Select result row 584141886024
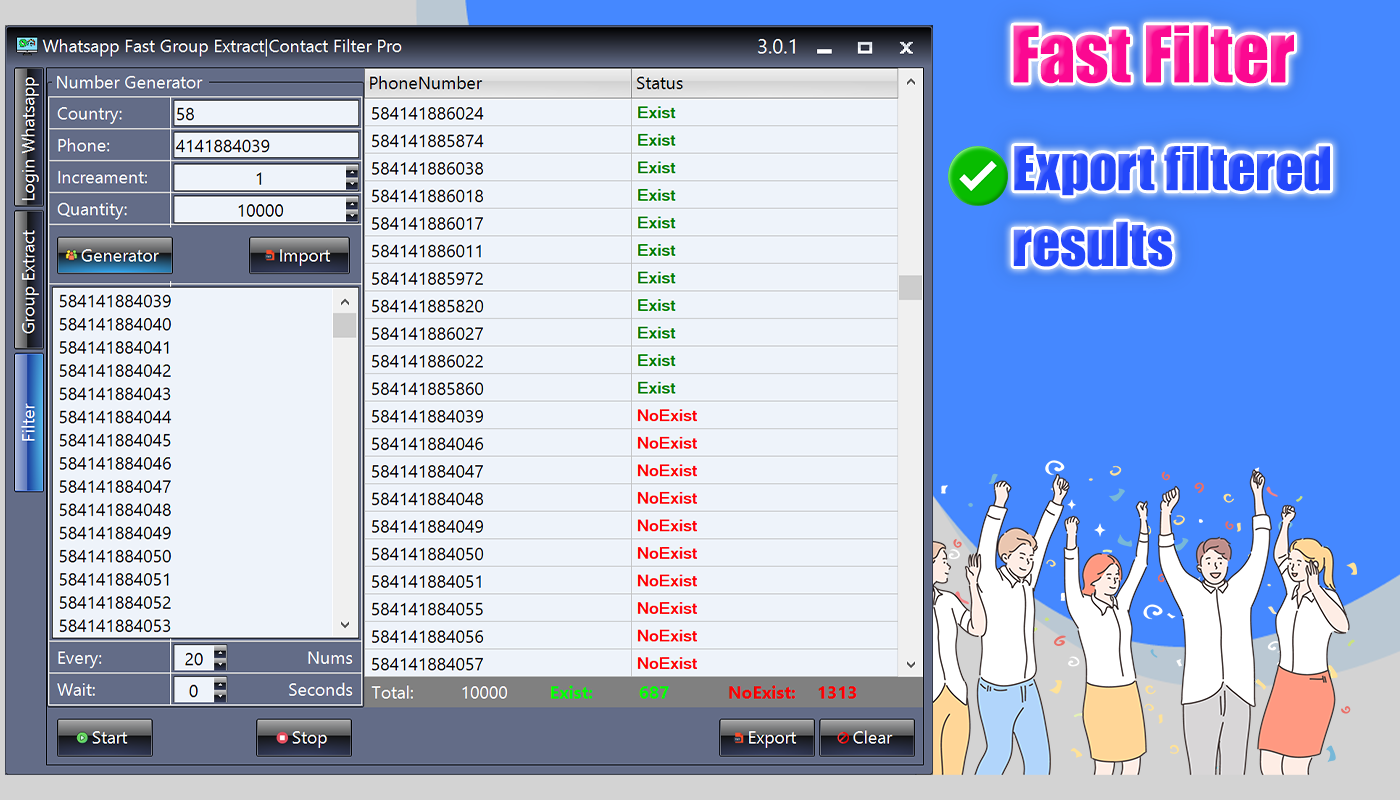This screenshot has width=1400, height=800. coord(631,113)
